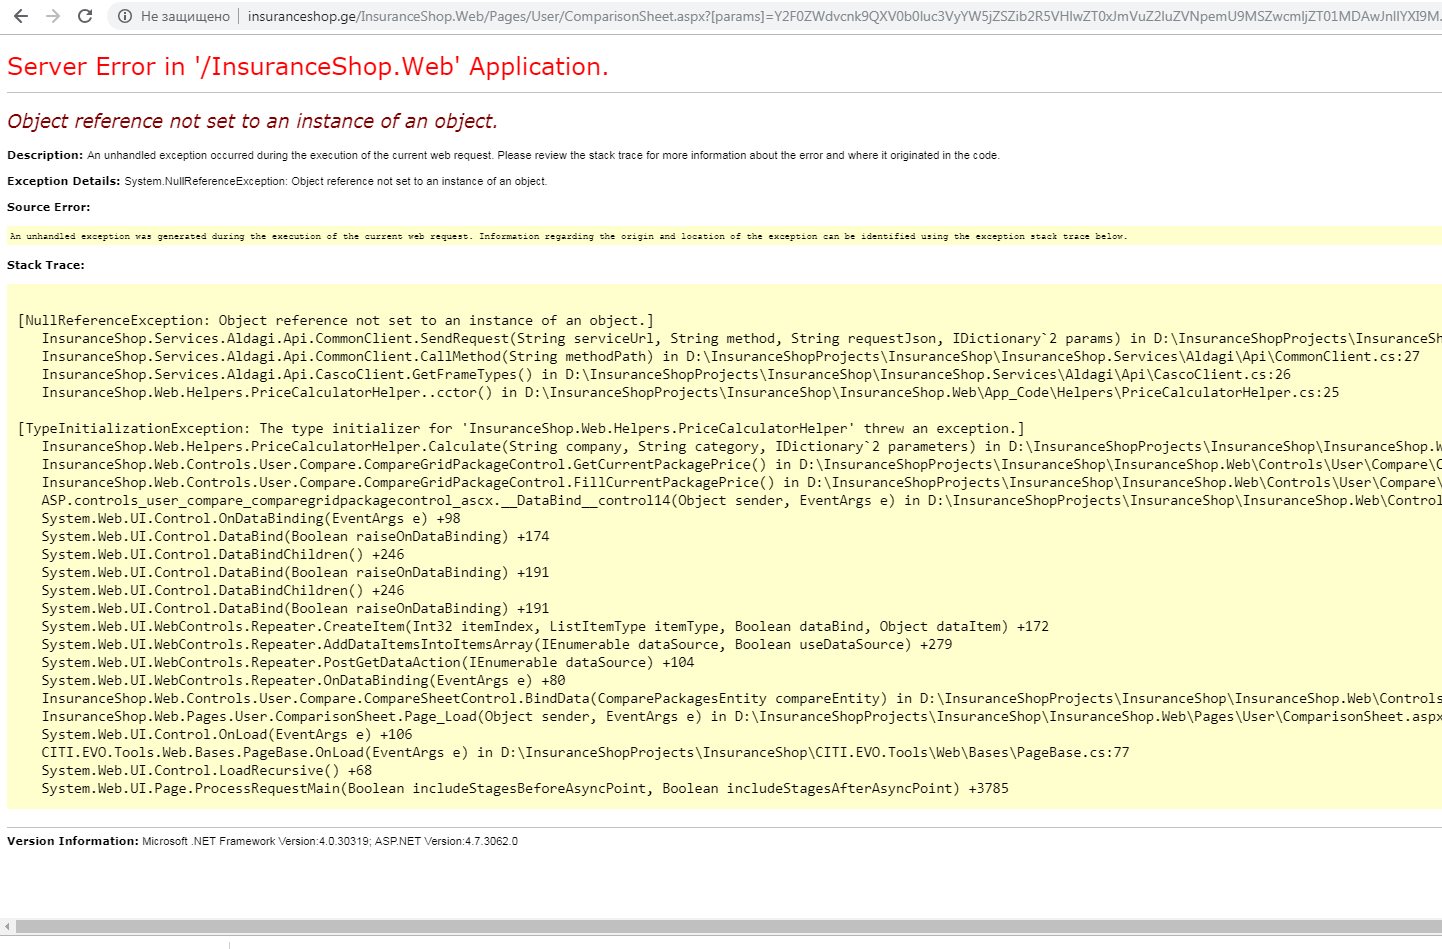The image size is (1442, 949).
Task: Click the 'Repeater.OnDataBinding(EventArgs e) +80' line
Action: (303, 681)
